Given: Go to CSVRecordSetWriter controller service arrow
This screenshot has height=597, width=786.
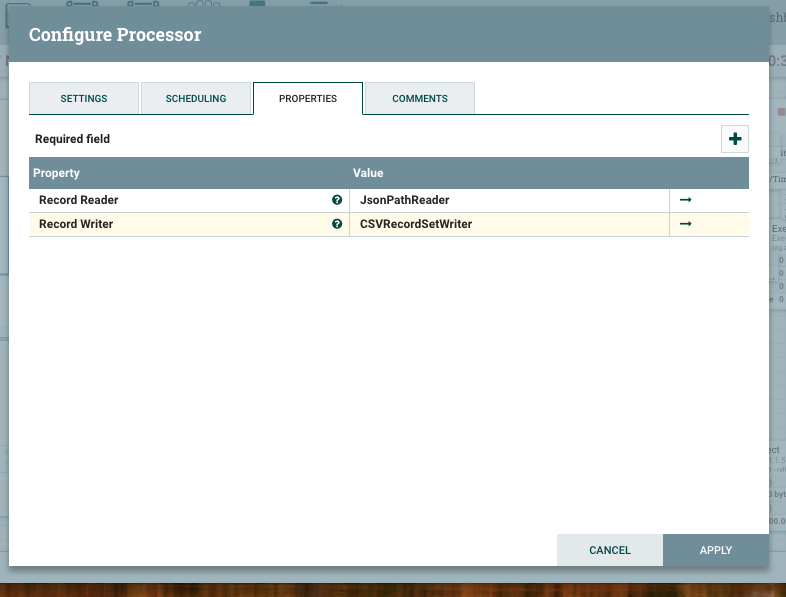Looking at the screenshot, I should click(686, 224).
